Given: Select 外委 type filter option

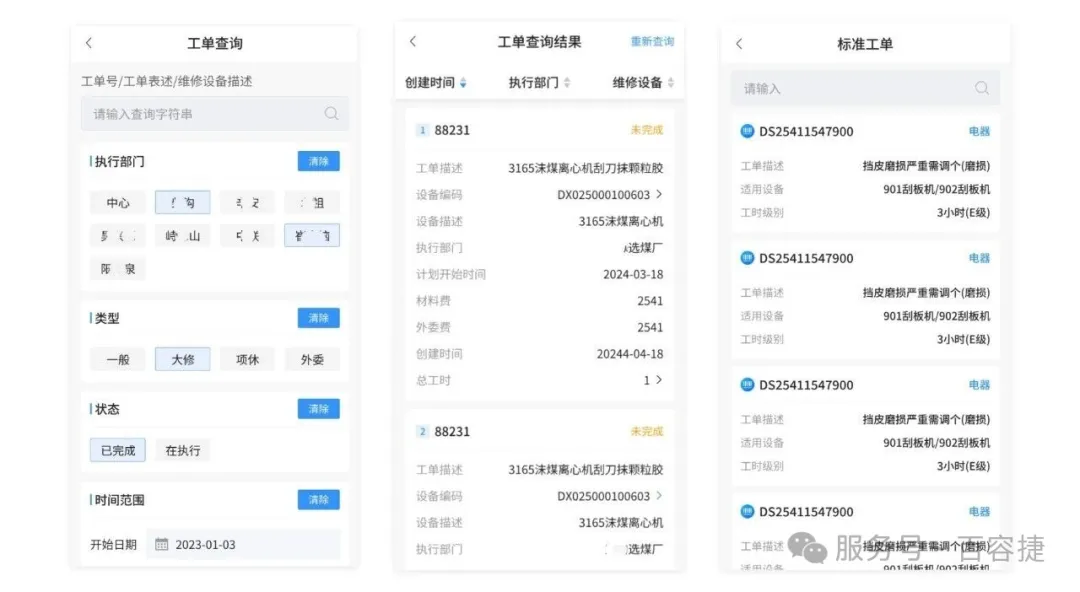Looking at the screenshot, I should 312,359.
